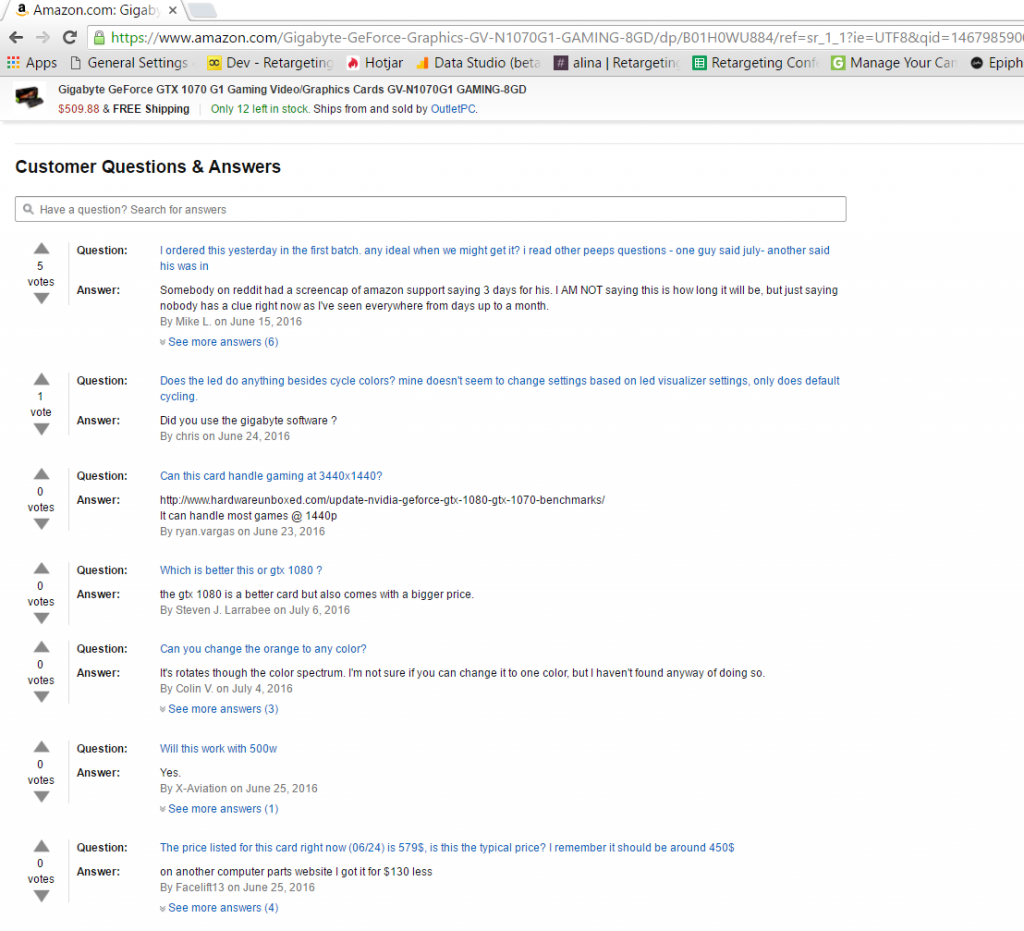Downvote the first-batch delivery question
The image size is (1024, 931).
point(41,298)
